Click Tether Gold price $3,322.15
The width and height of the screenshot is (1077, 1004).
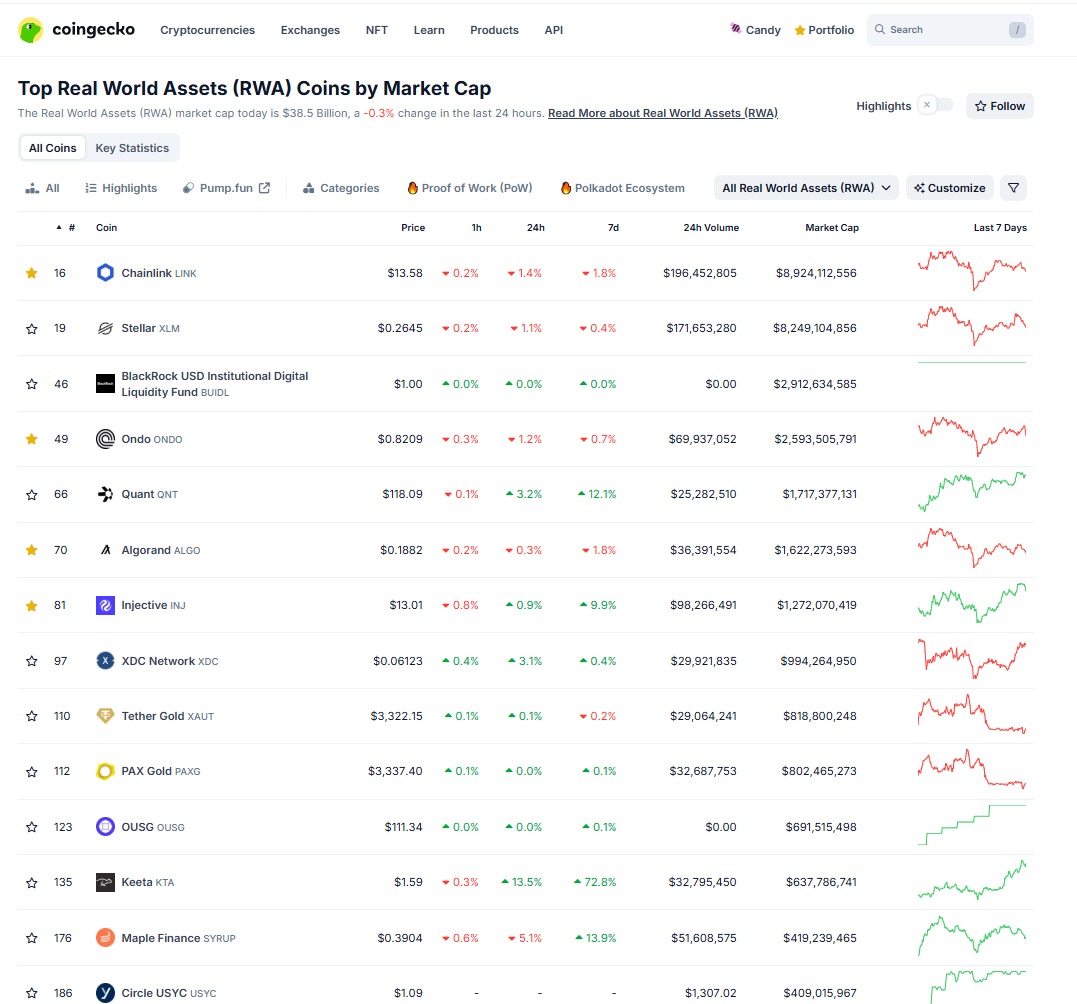click(x=396, y=716)
